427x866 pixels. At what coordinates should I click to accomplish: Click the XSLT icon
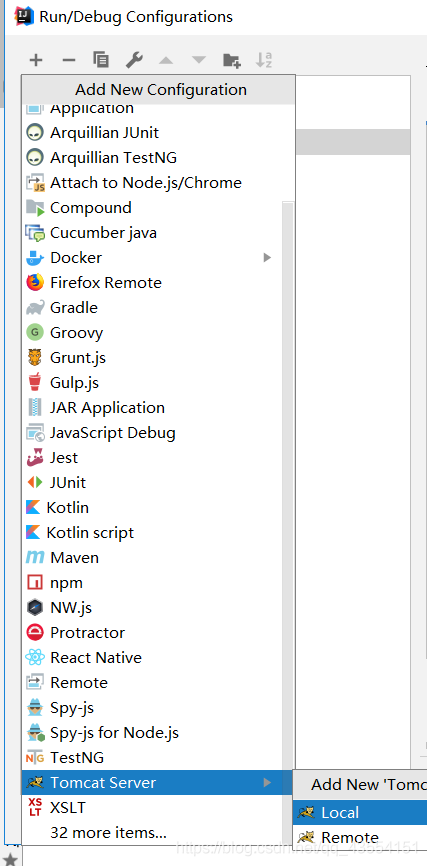[35, 807]
